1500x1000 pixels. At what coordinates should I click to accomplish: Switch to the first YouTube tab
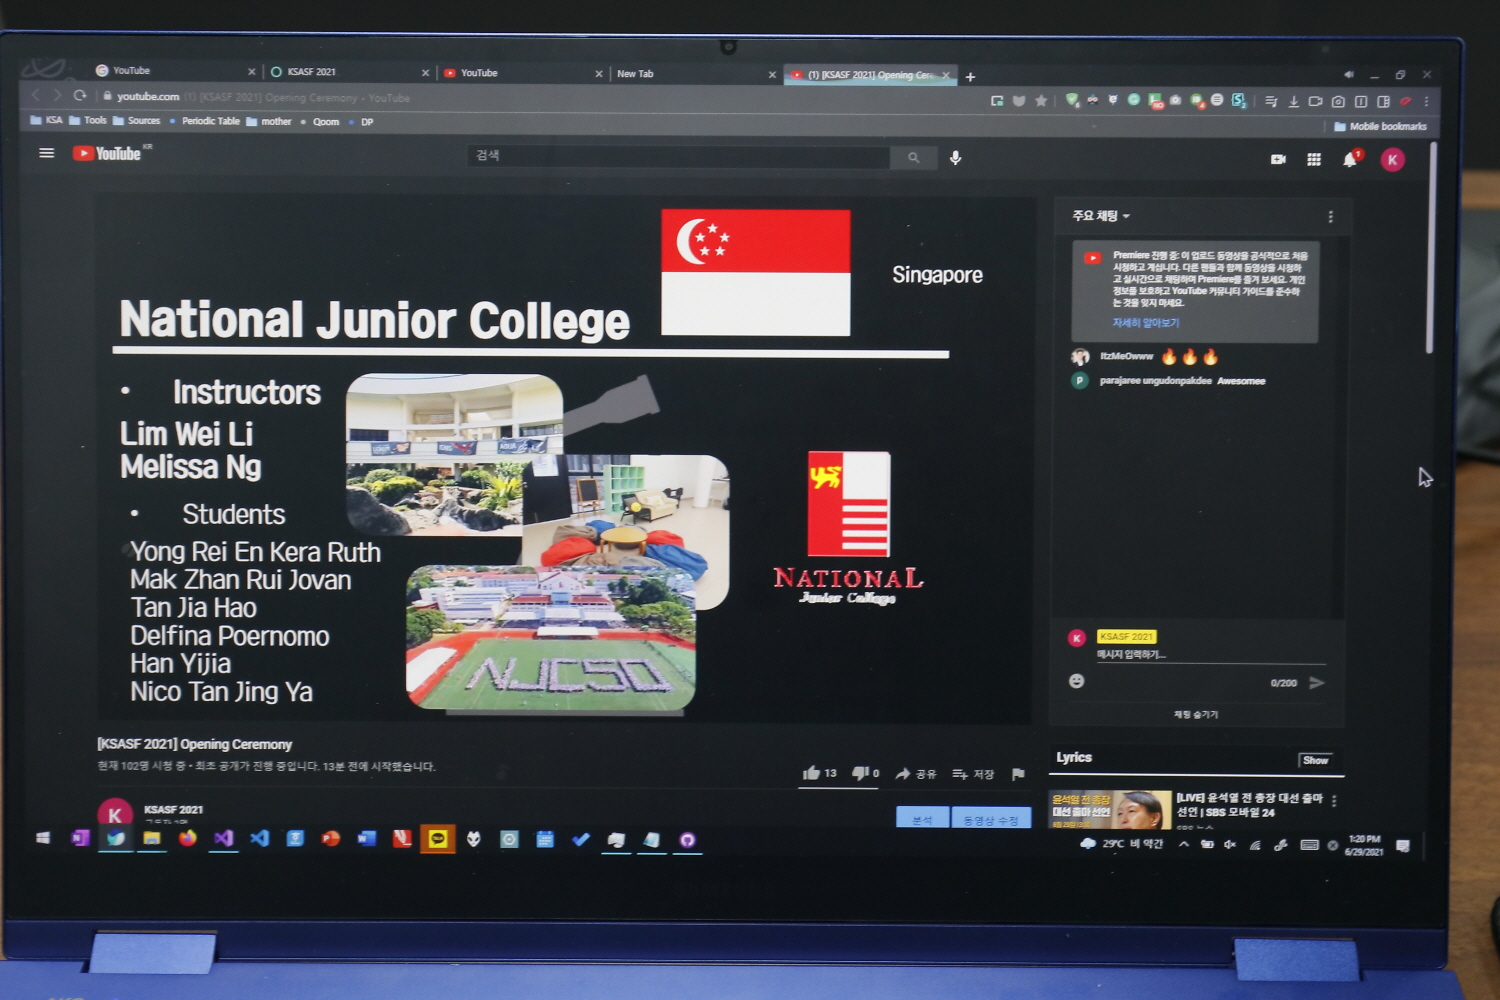(175, 71)
